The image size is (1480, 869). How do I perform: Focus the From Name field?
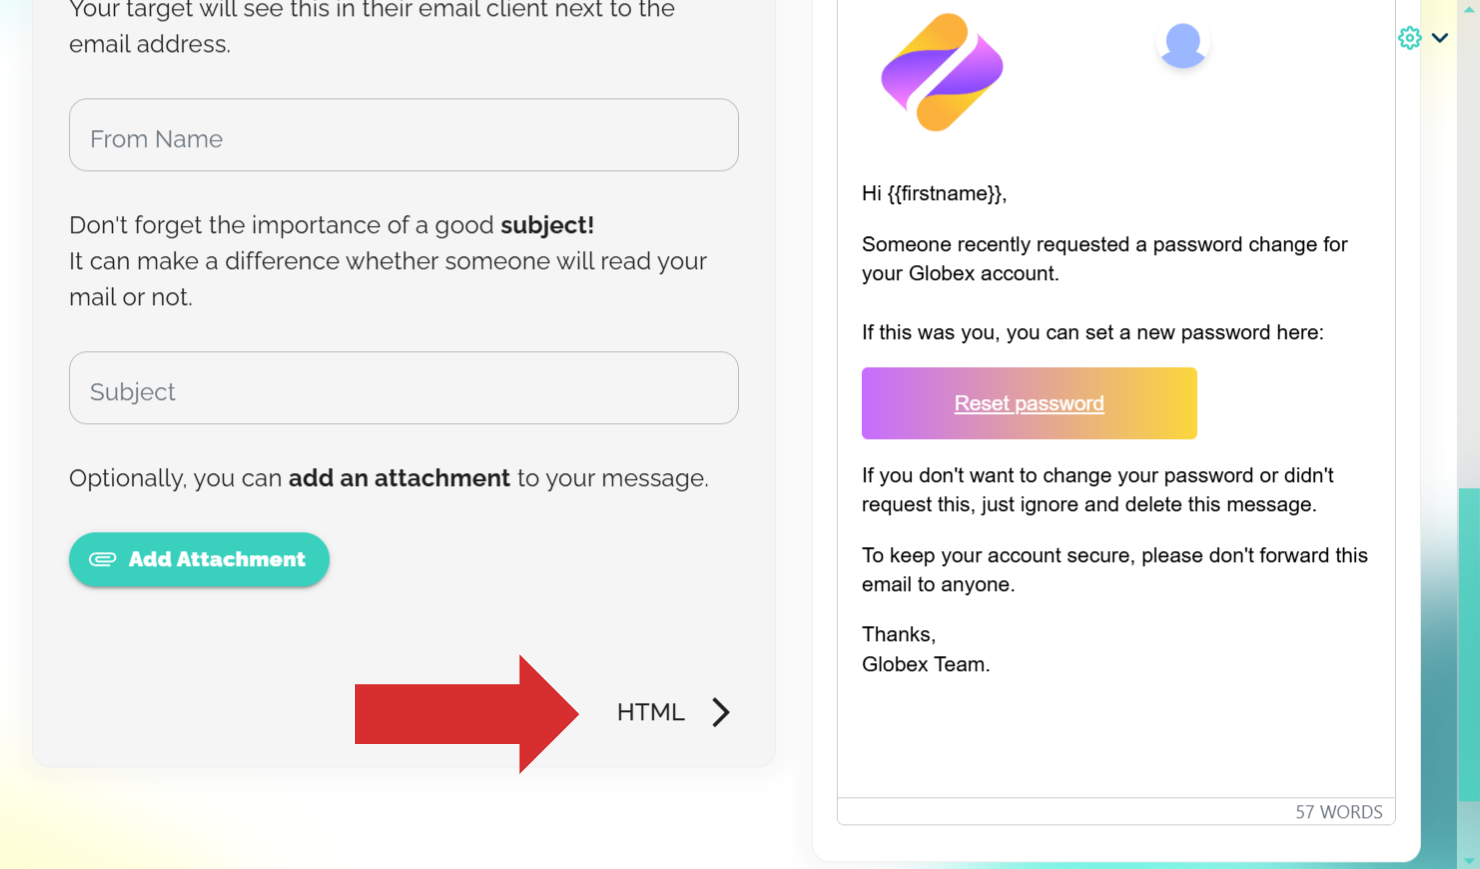404,135
